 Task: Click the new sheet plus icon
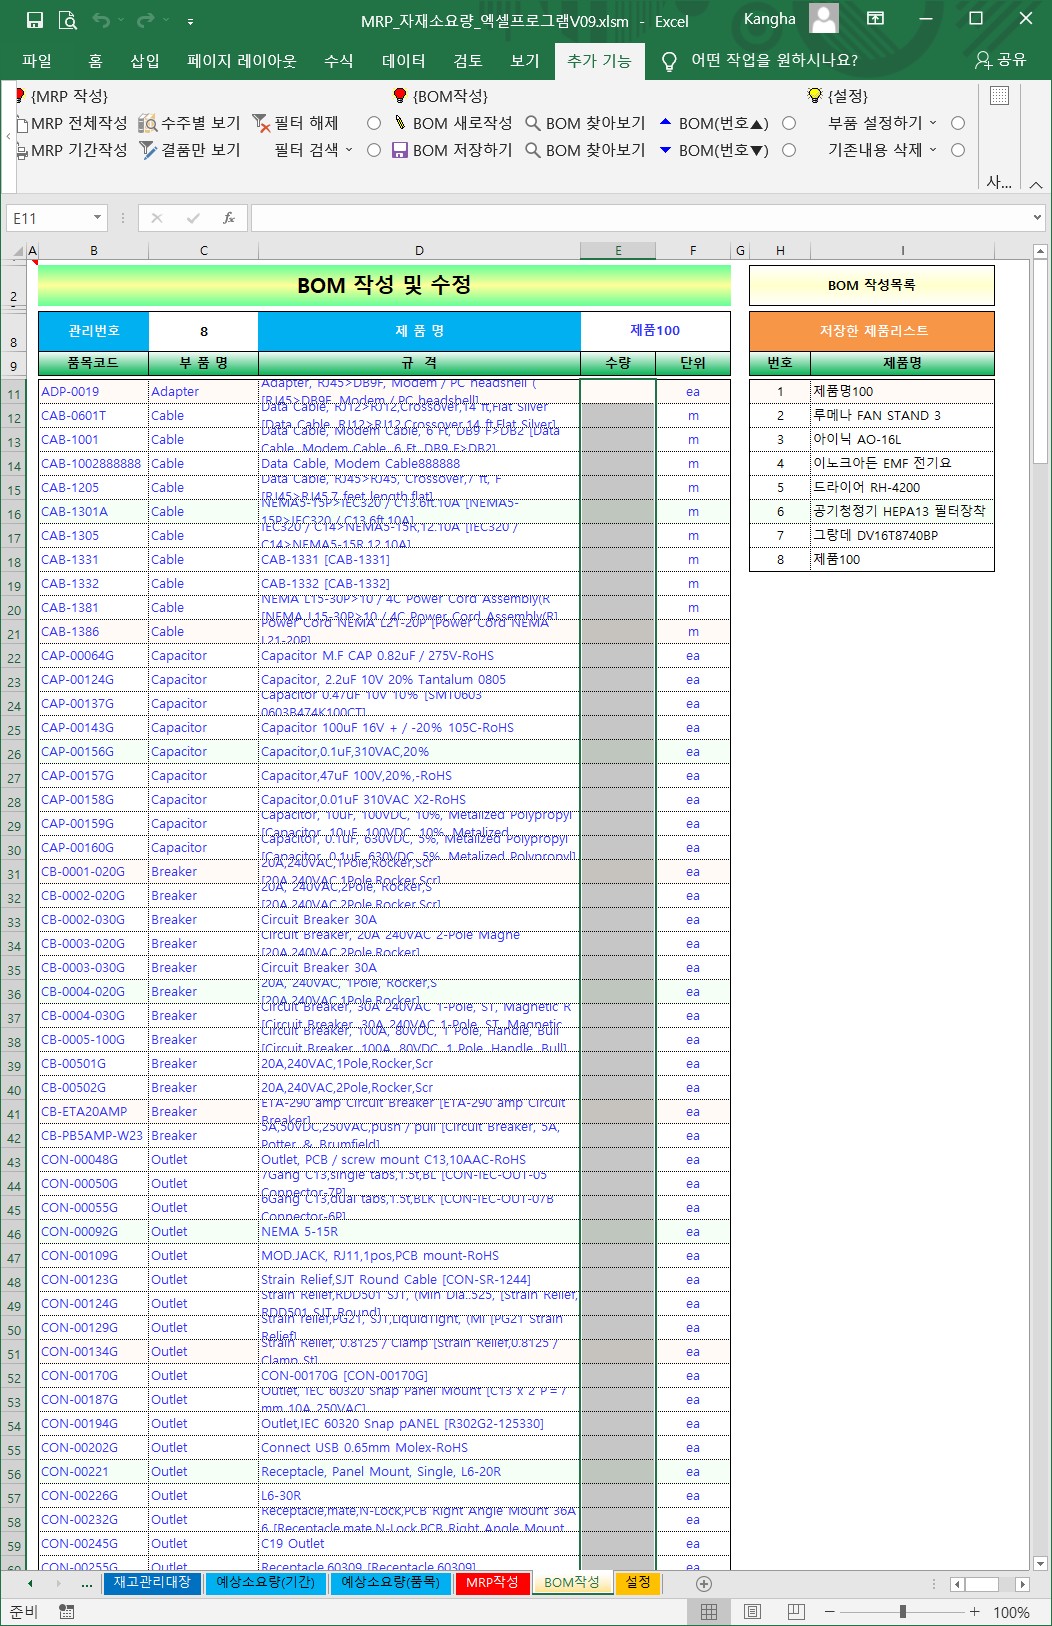pos(704,1584)
